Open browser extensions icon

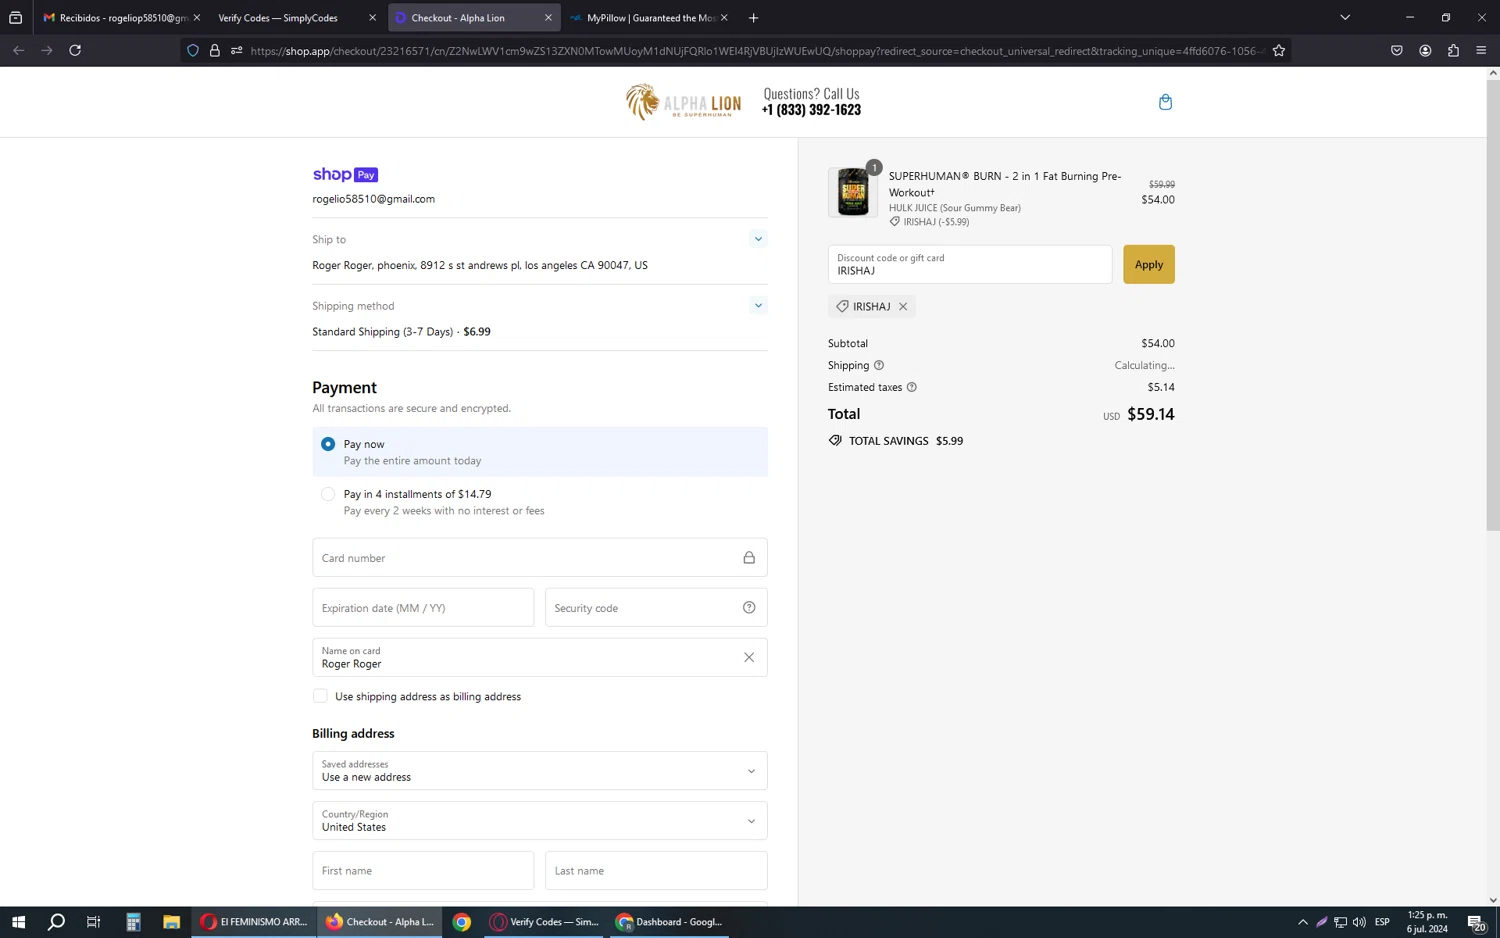tap(1453, 50)
